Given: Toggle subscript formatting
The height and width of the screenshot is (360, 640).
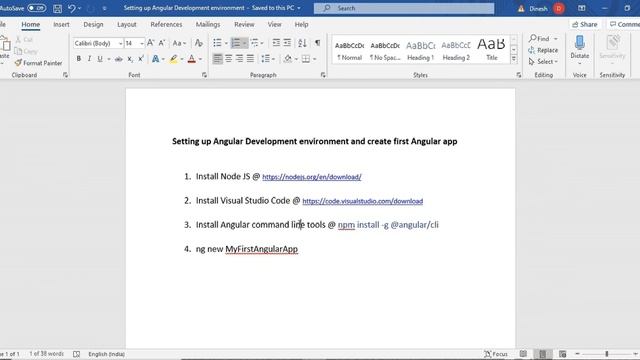Looking at the screenshot, I should pos(130,59).
